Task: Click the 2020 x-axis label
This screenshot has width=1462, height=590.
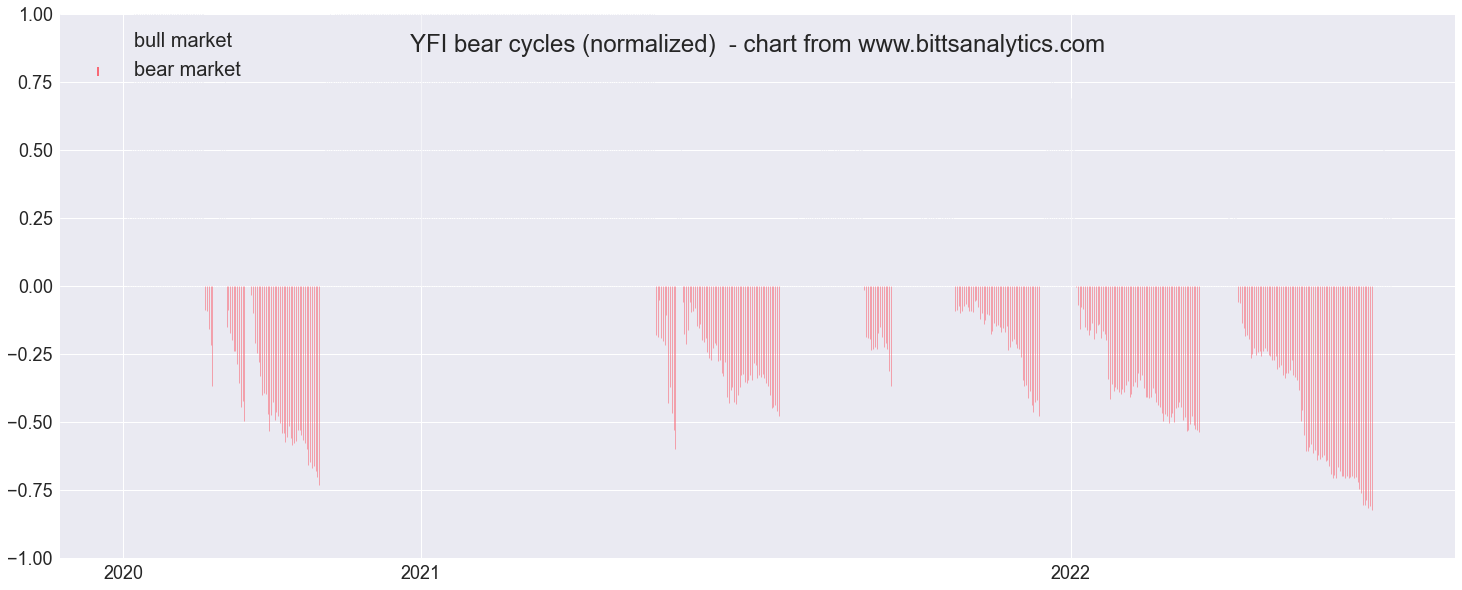Action: click(x=123, y=573)
